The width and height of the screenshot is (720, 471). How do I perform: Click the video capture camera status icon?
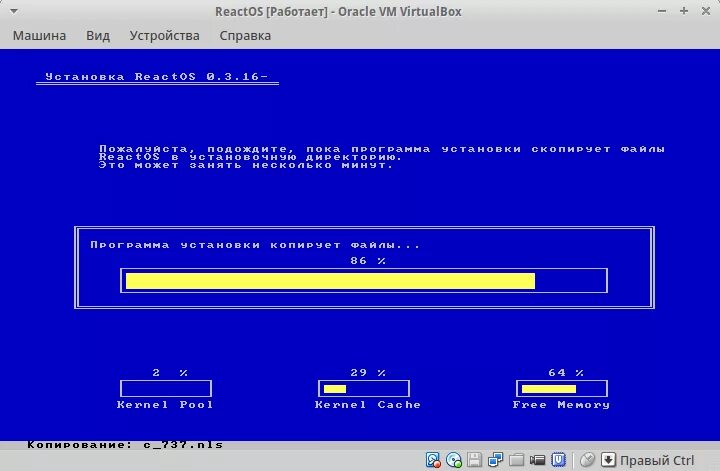pyautogui.click(x=537, y=460)
